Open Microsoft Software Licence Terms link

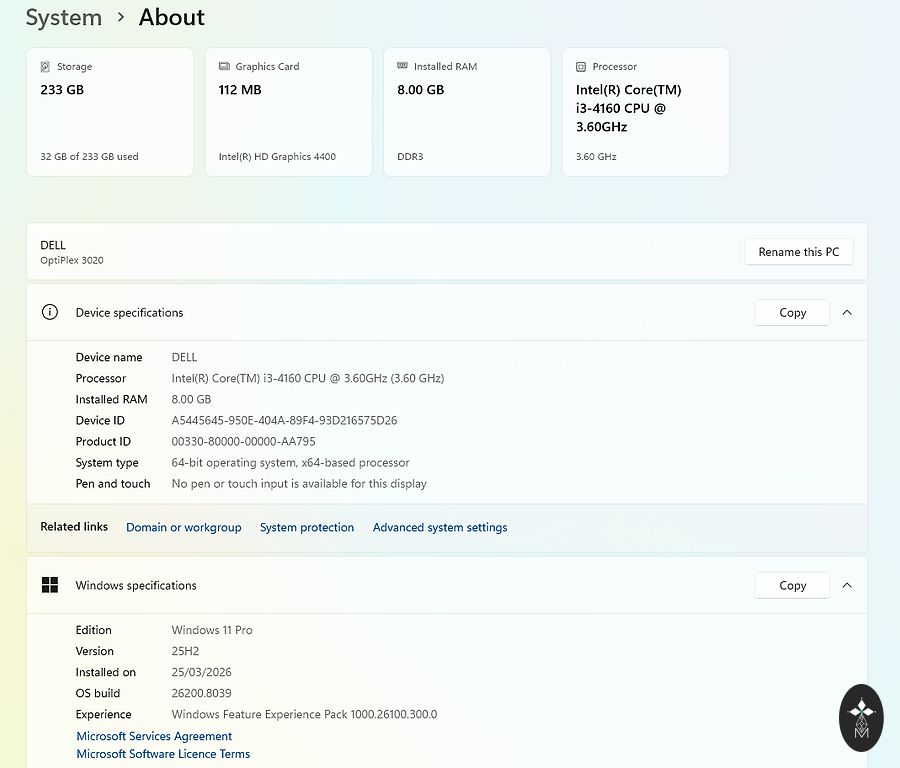[x=163, y=754]
